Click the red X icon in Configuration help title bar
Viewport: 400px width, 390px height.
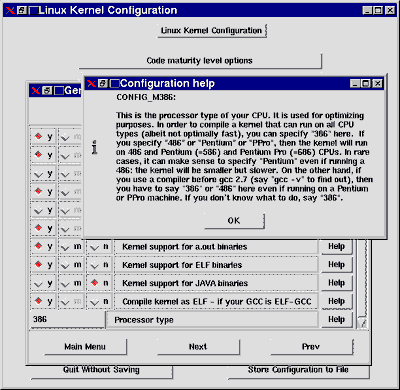click(92, 83)
